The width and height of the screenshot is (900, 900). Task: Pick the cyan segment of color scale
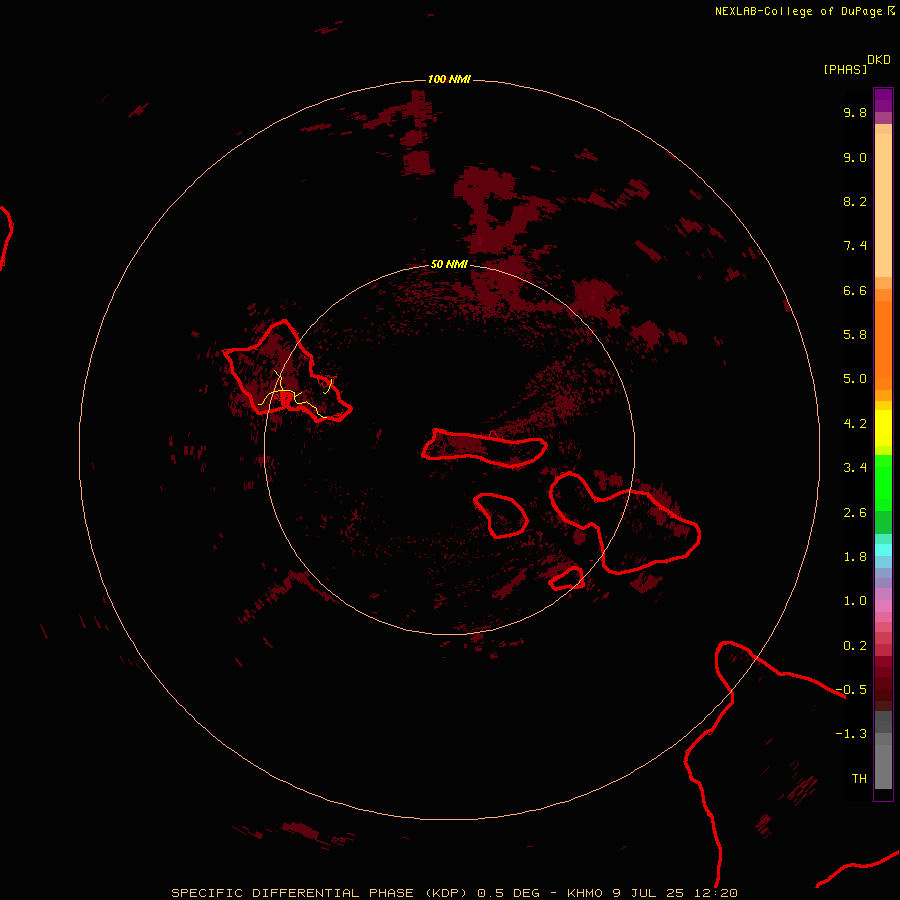click(x=883, y=550)
